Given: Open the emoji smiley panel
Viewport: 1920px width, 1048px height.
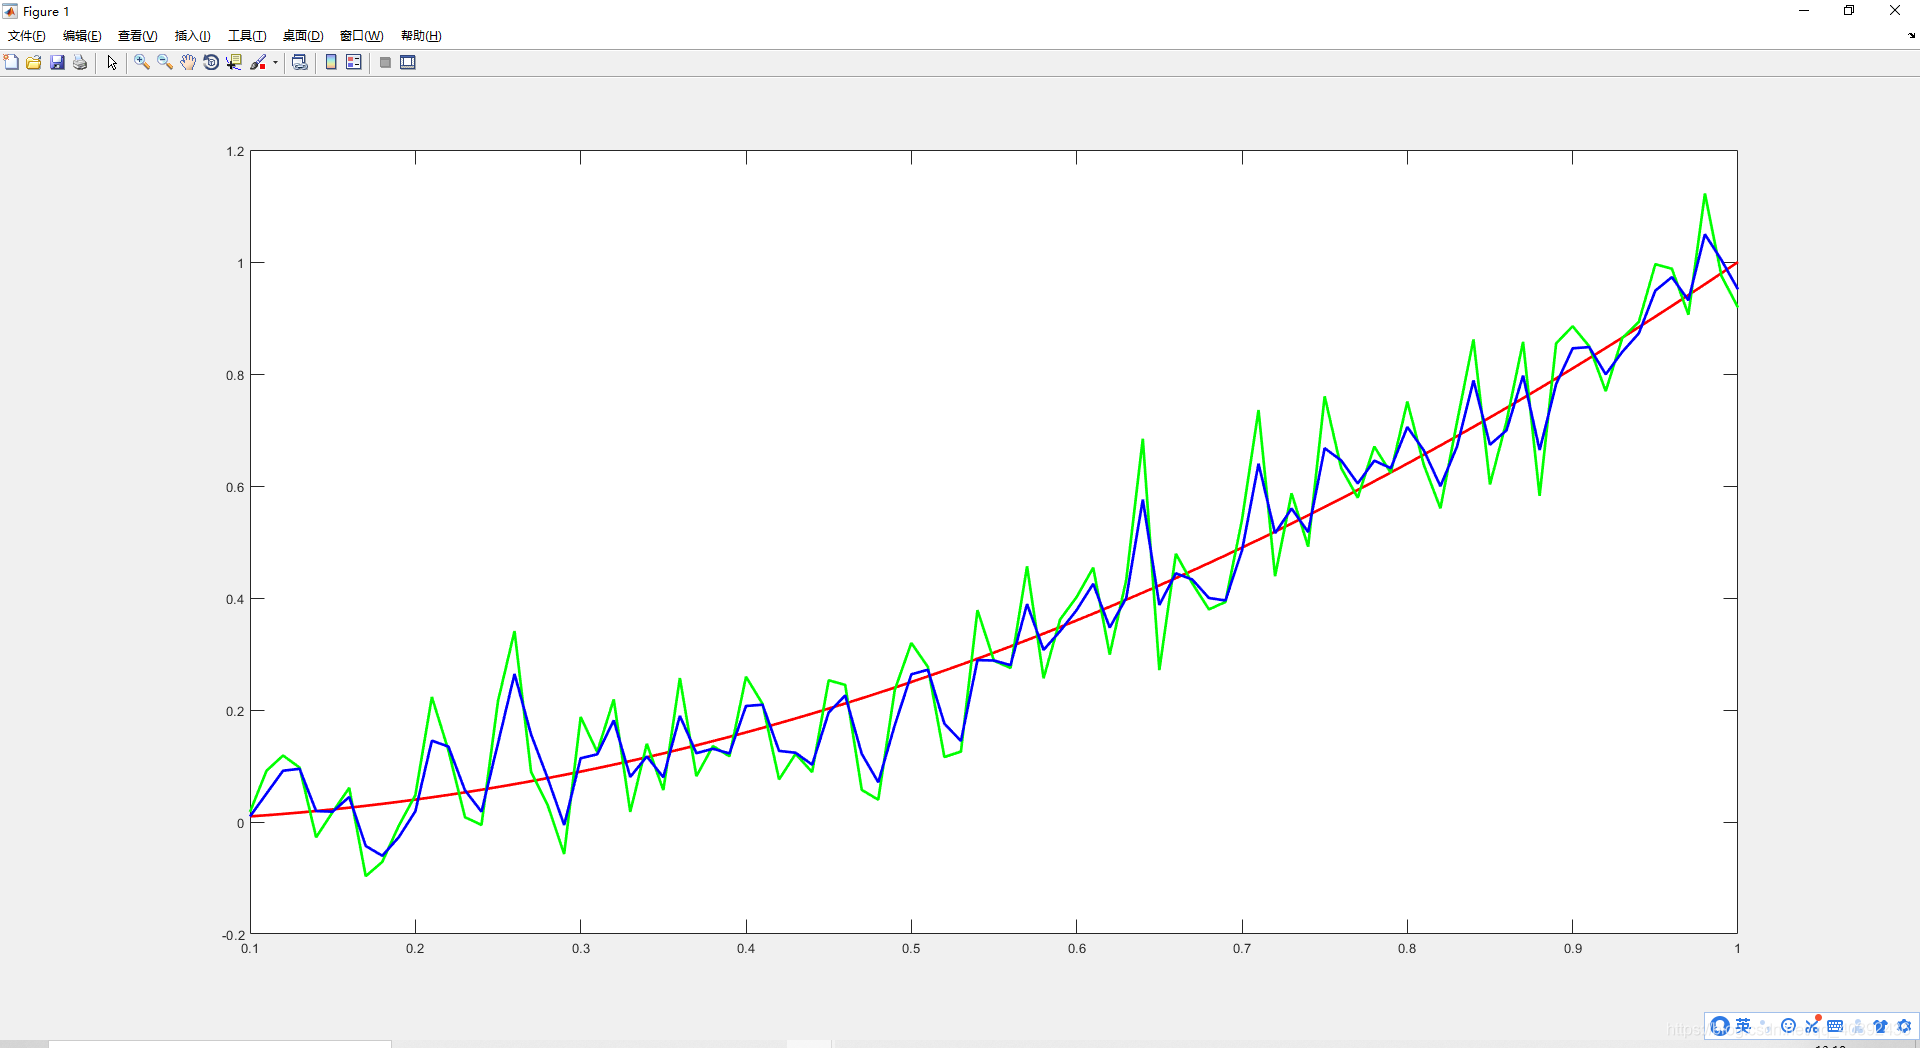Looking at the screenshot, I should click(x=1789, y=1026).
